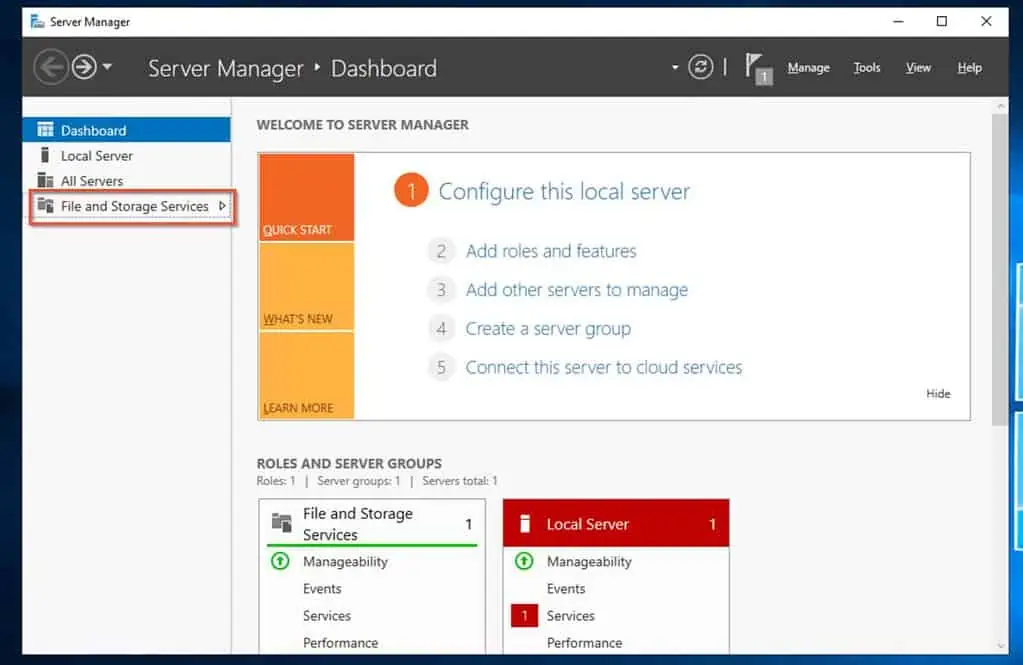
Task: Select All Servers in the sidebar
Action: (x=127, y=181)
